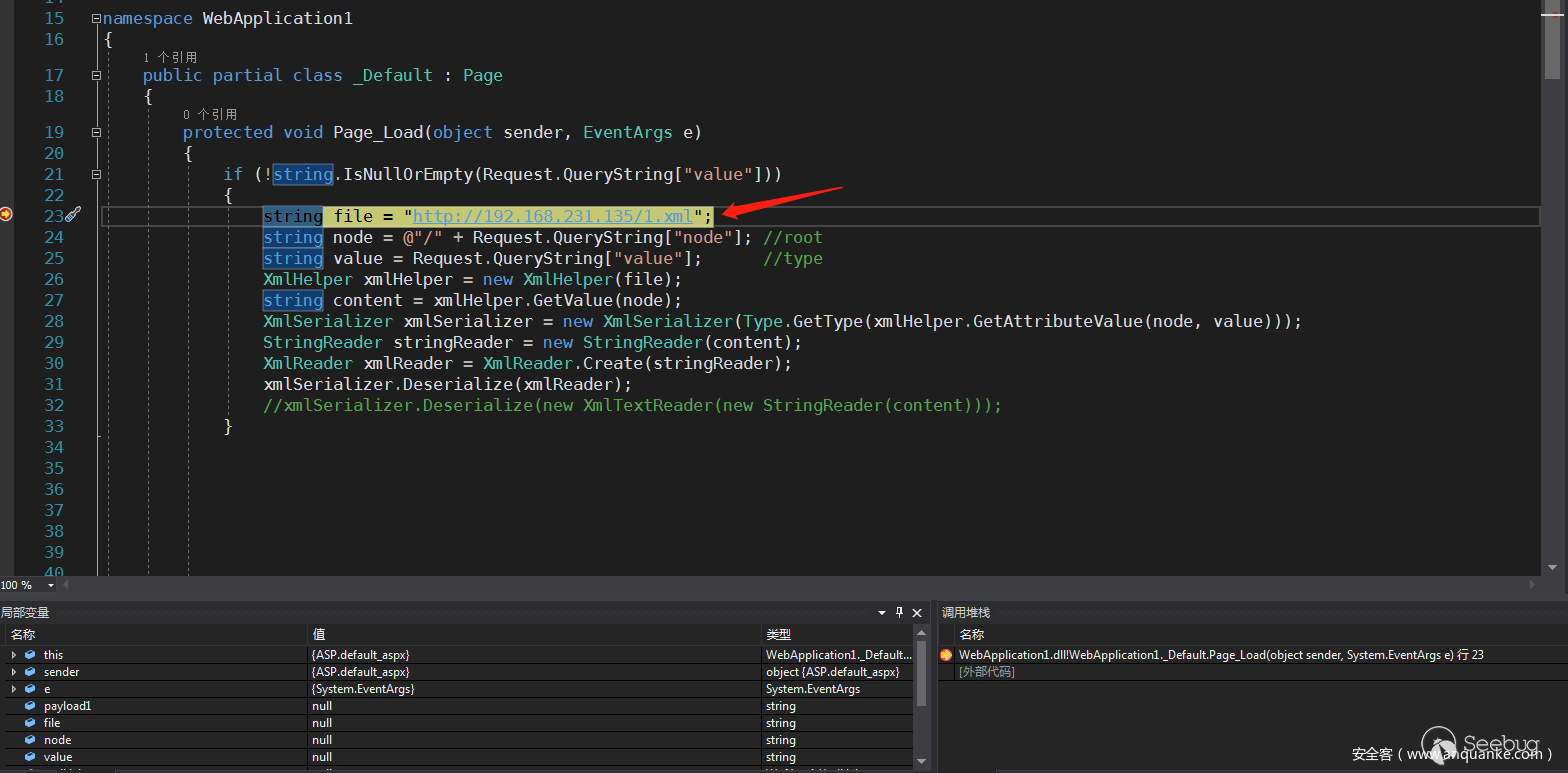The image size is (1568, 773).
Task: Expand the 'sender' variable tree node
Action: (13, 672)
